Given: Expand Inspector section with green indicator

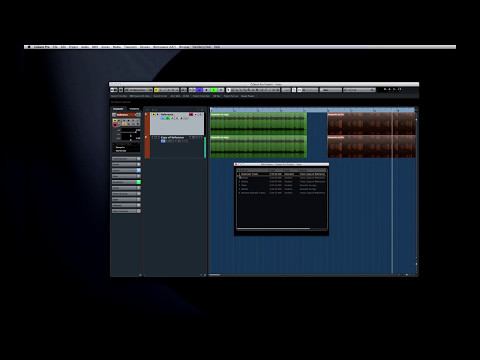Looking at the screenshot, I should [x=126, y=182].
